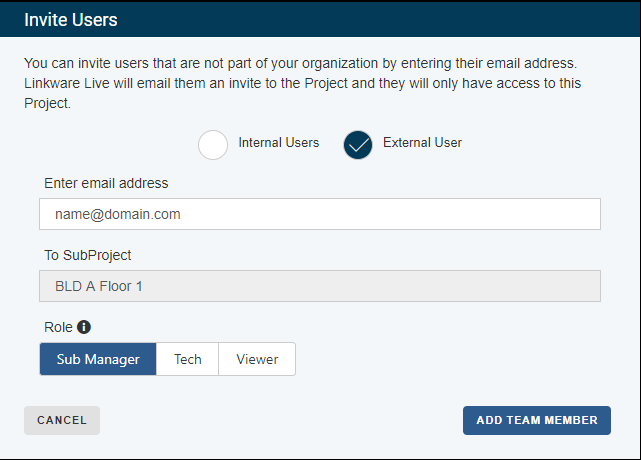
Task: Click 'Linkware Live' in the description text
Action: (x=67, y=83)
